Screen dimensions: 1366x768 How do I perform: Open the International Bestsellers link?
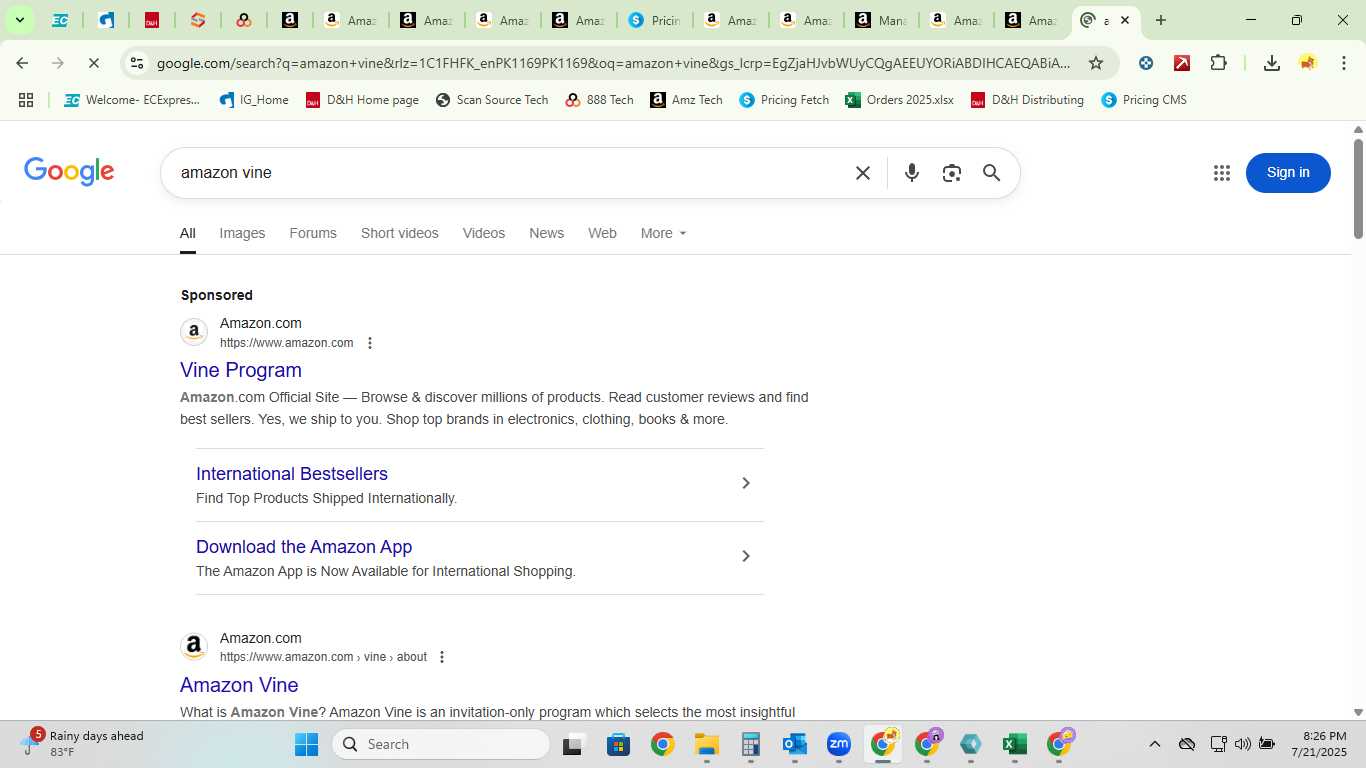pyautogui.click(x=292, y=474)
